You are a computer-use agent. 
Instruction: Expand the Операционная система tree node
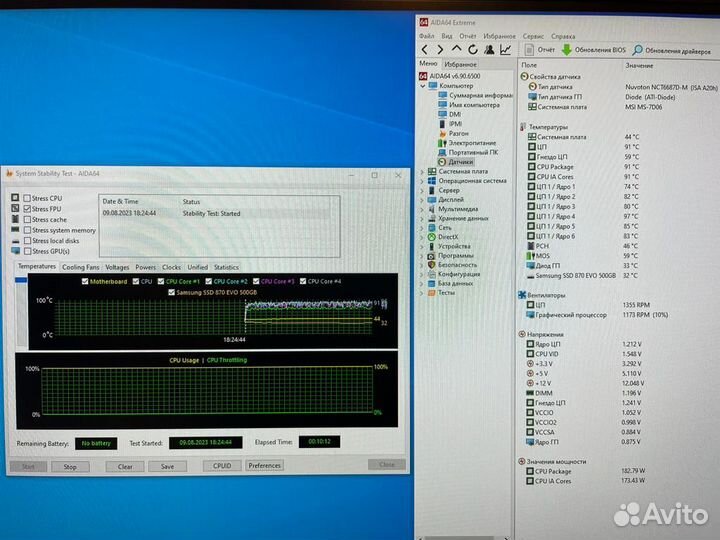click(422, 181)
